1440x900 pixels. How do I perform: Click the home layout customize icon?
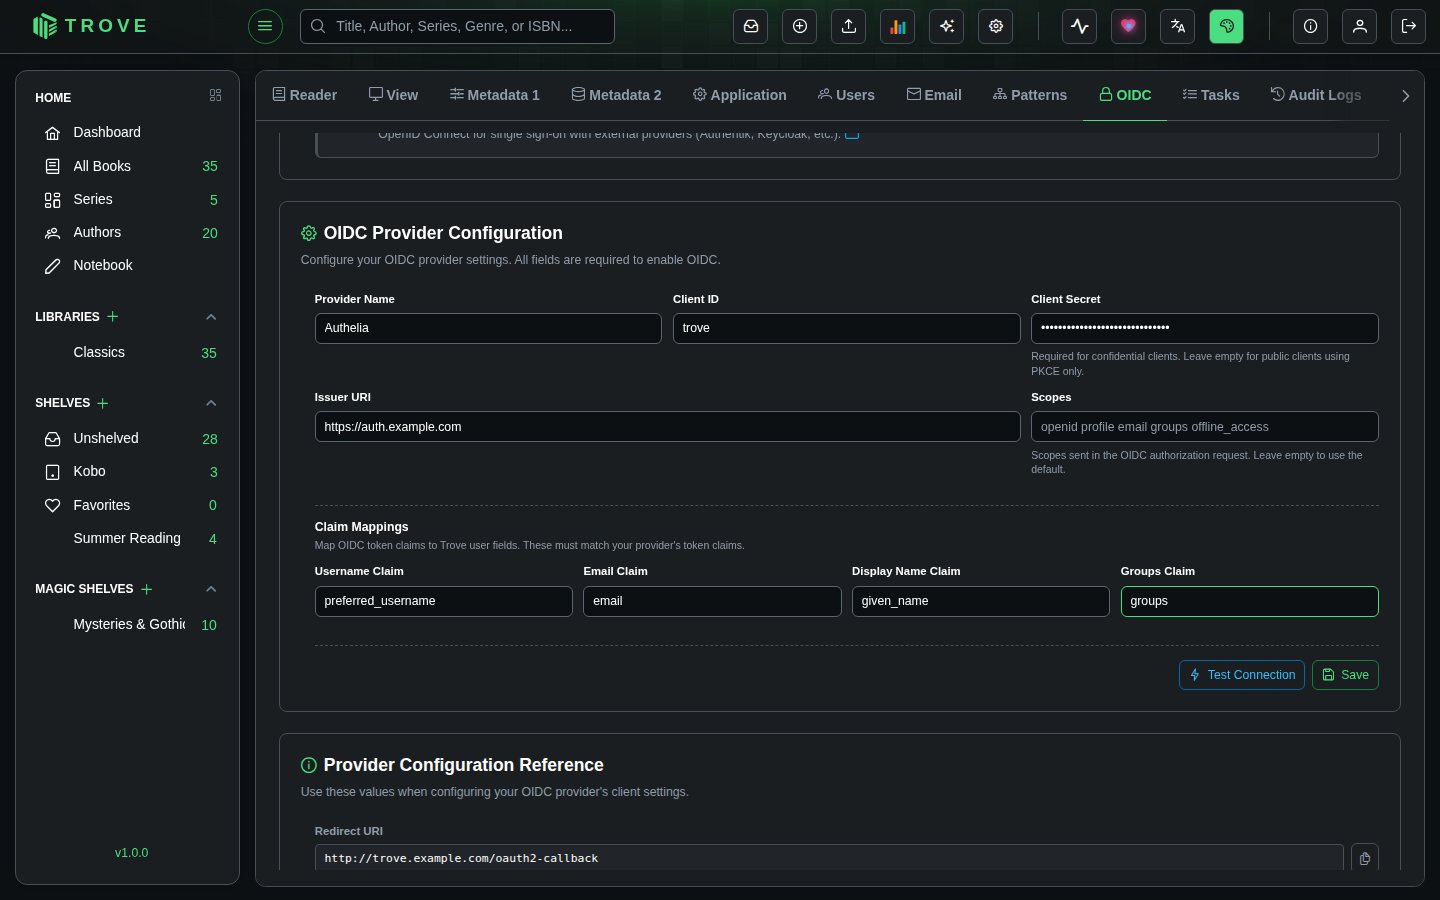tap(215, 95)
